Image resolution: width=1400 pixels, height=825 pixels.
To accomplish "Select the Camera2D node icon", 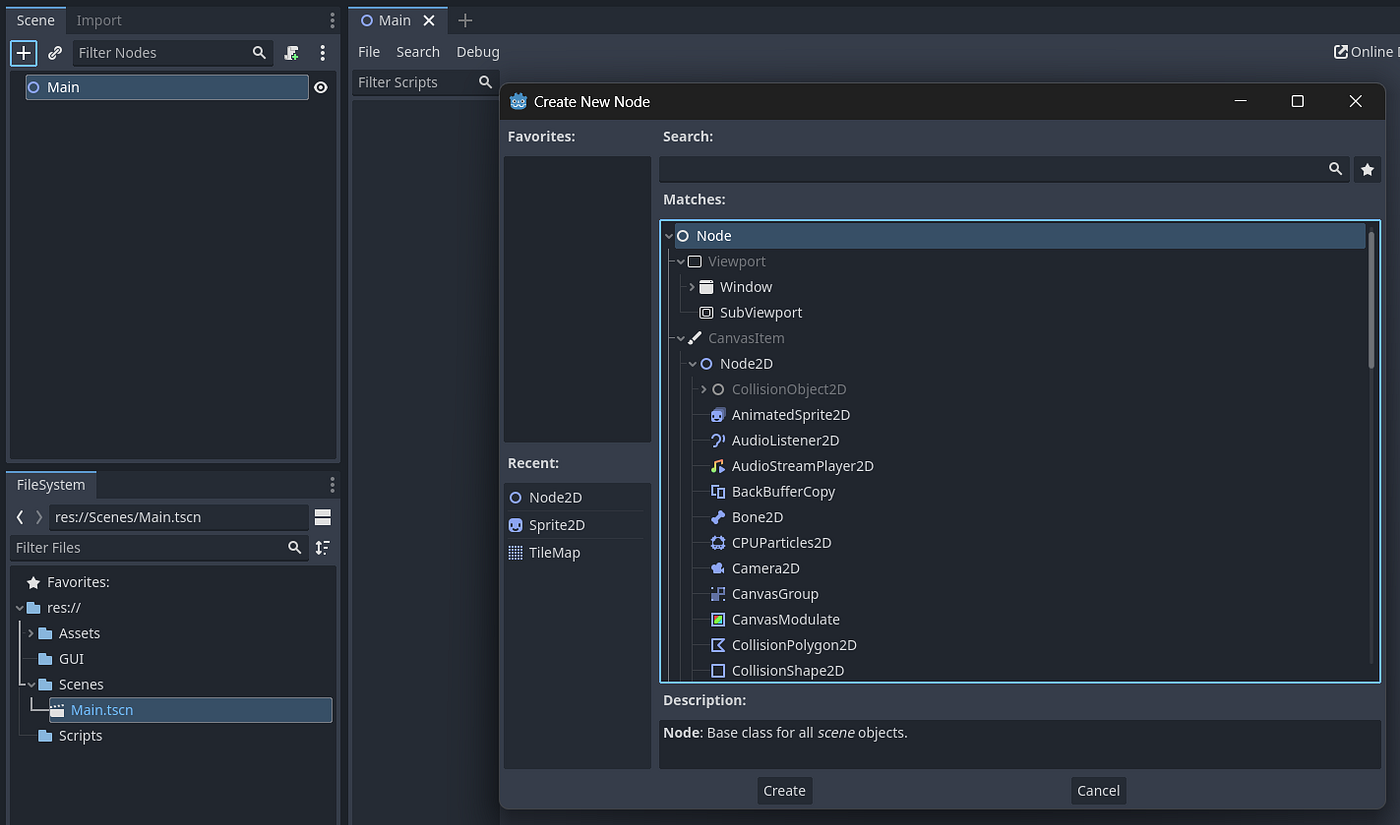I will (x=717, y=568).
